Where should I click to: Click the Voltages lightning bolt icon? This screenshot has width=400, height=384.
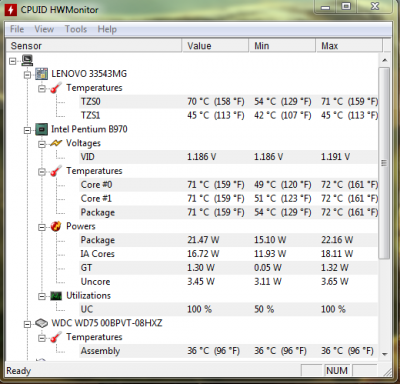(x=56, y=143)
